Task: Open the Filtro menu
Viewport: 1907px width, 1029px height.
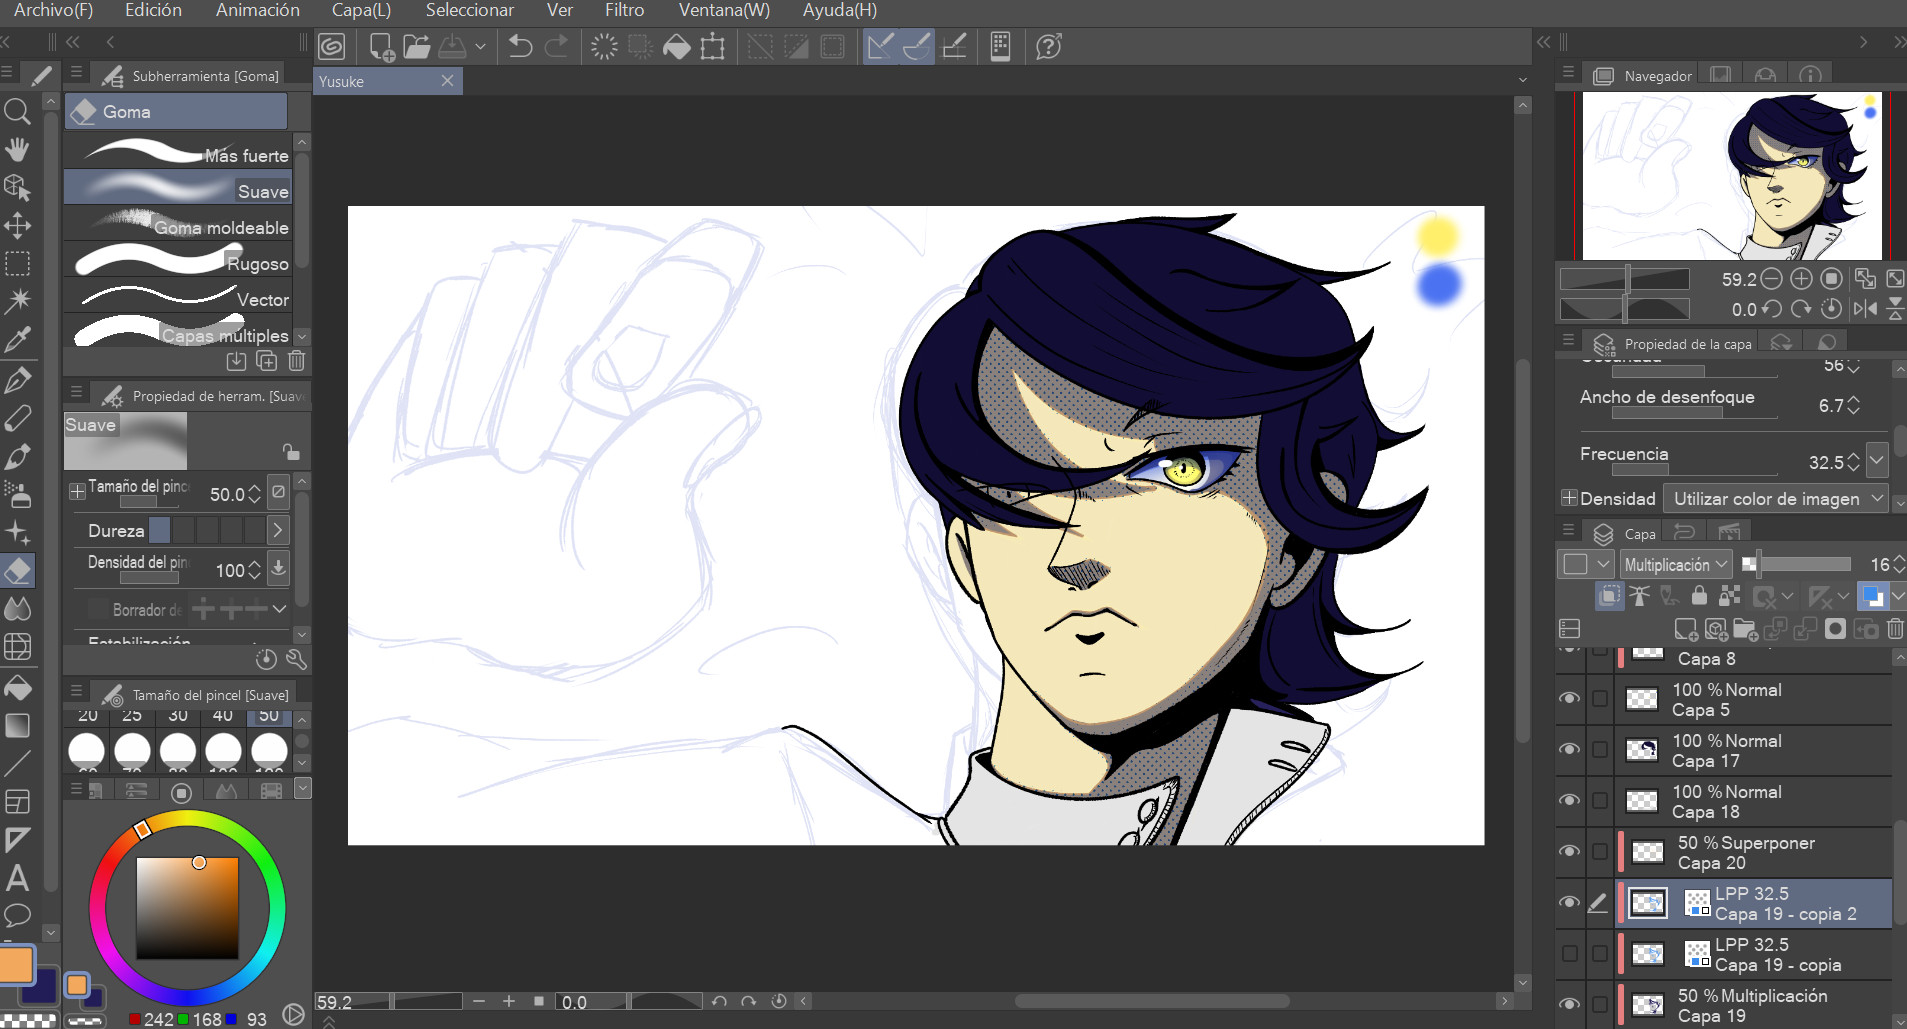Action: 624,10
